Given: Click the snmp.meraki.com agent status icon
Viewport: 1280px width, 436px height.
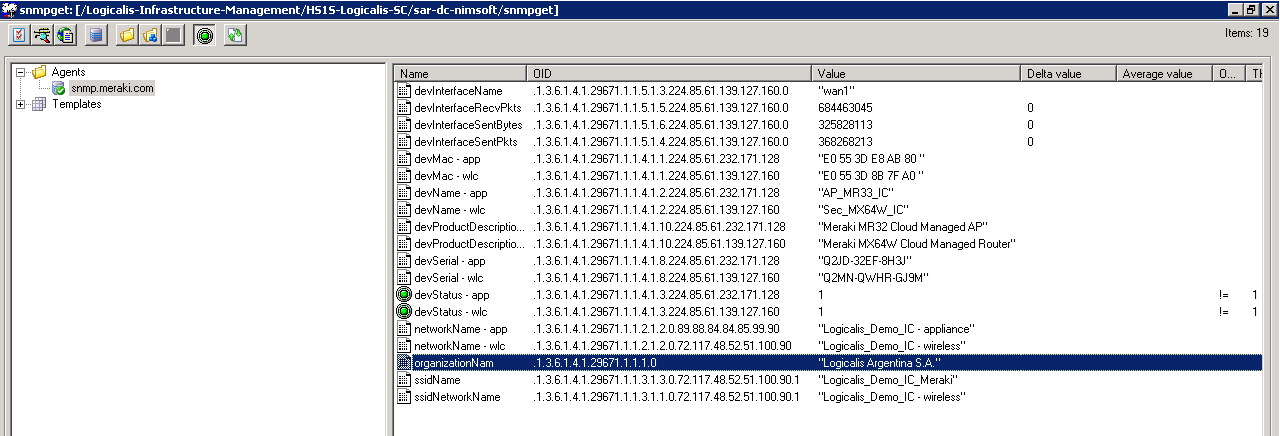Looking at the screenshot, I should coord(59,89).
